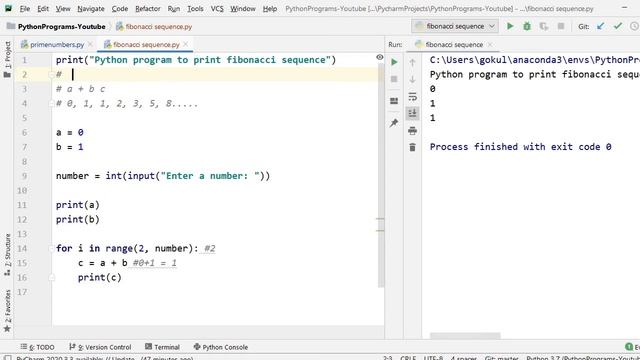Collapse comment block fold marker at line 2

pos(51,74)
